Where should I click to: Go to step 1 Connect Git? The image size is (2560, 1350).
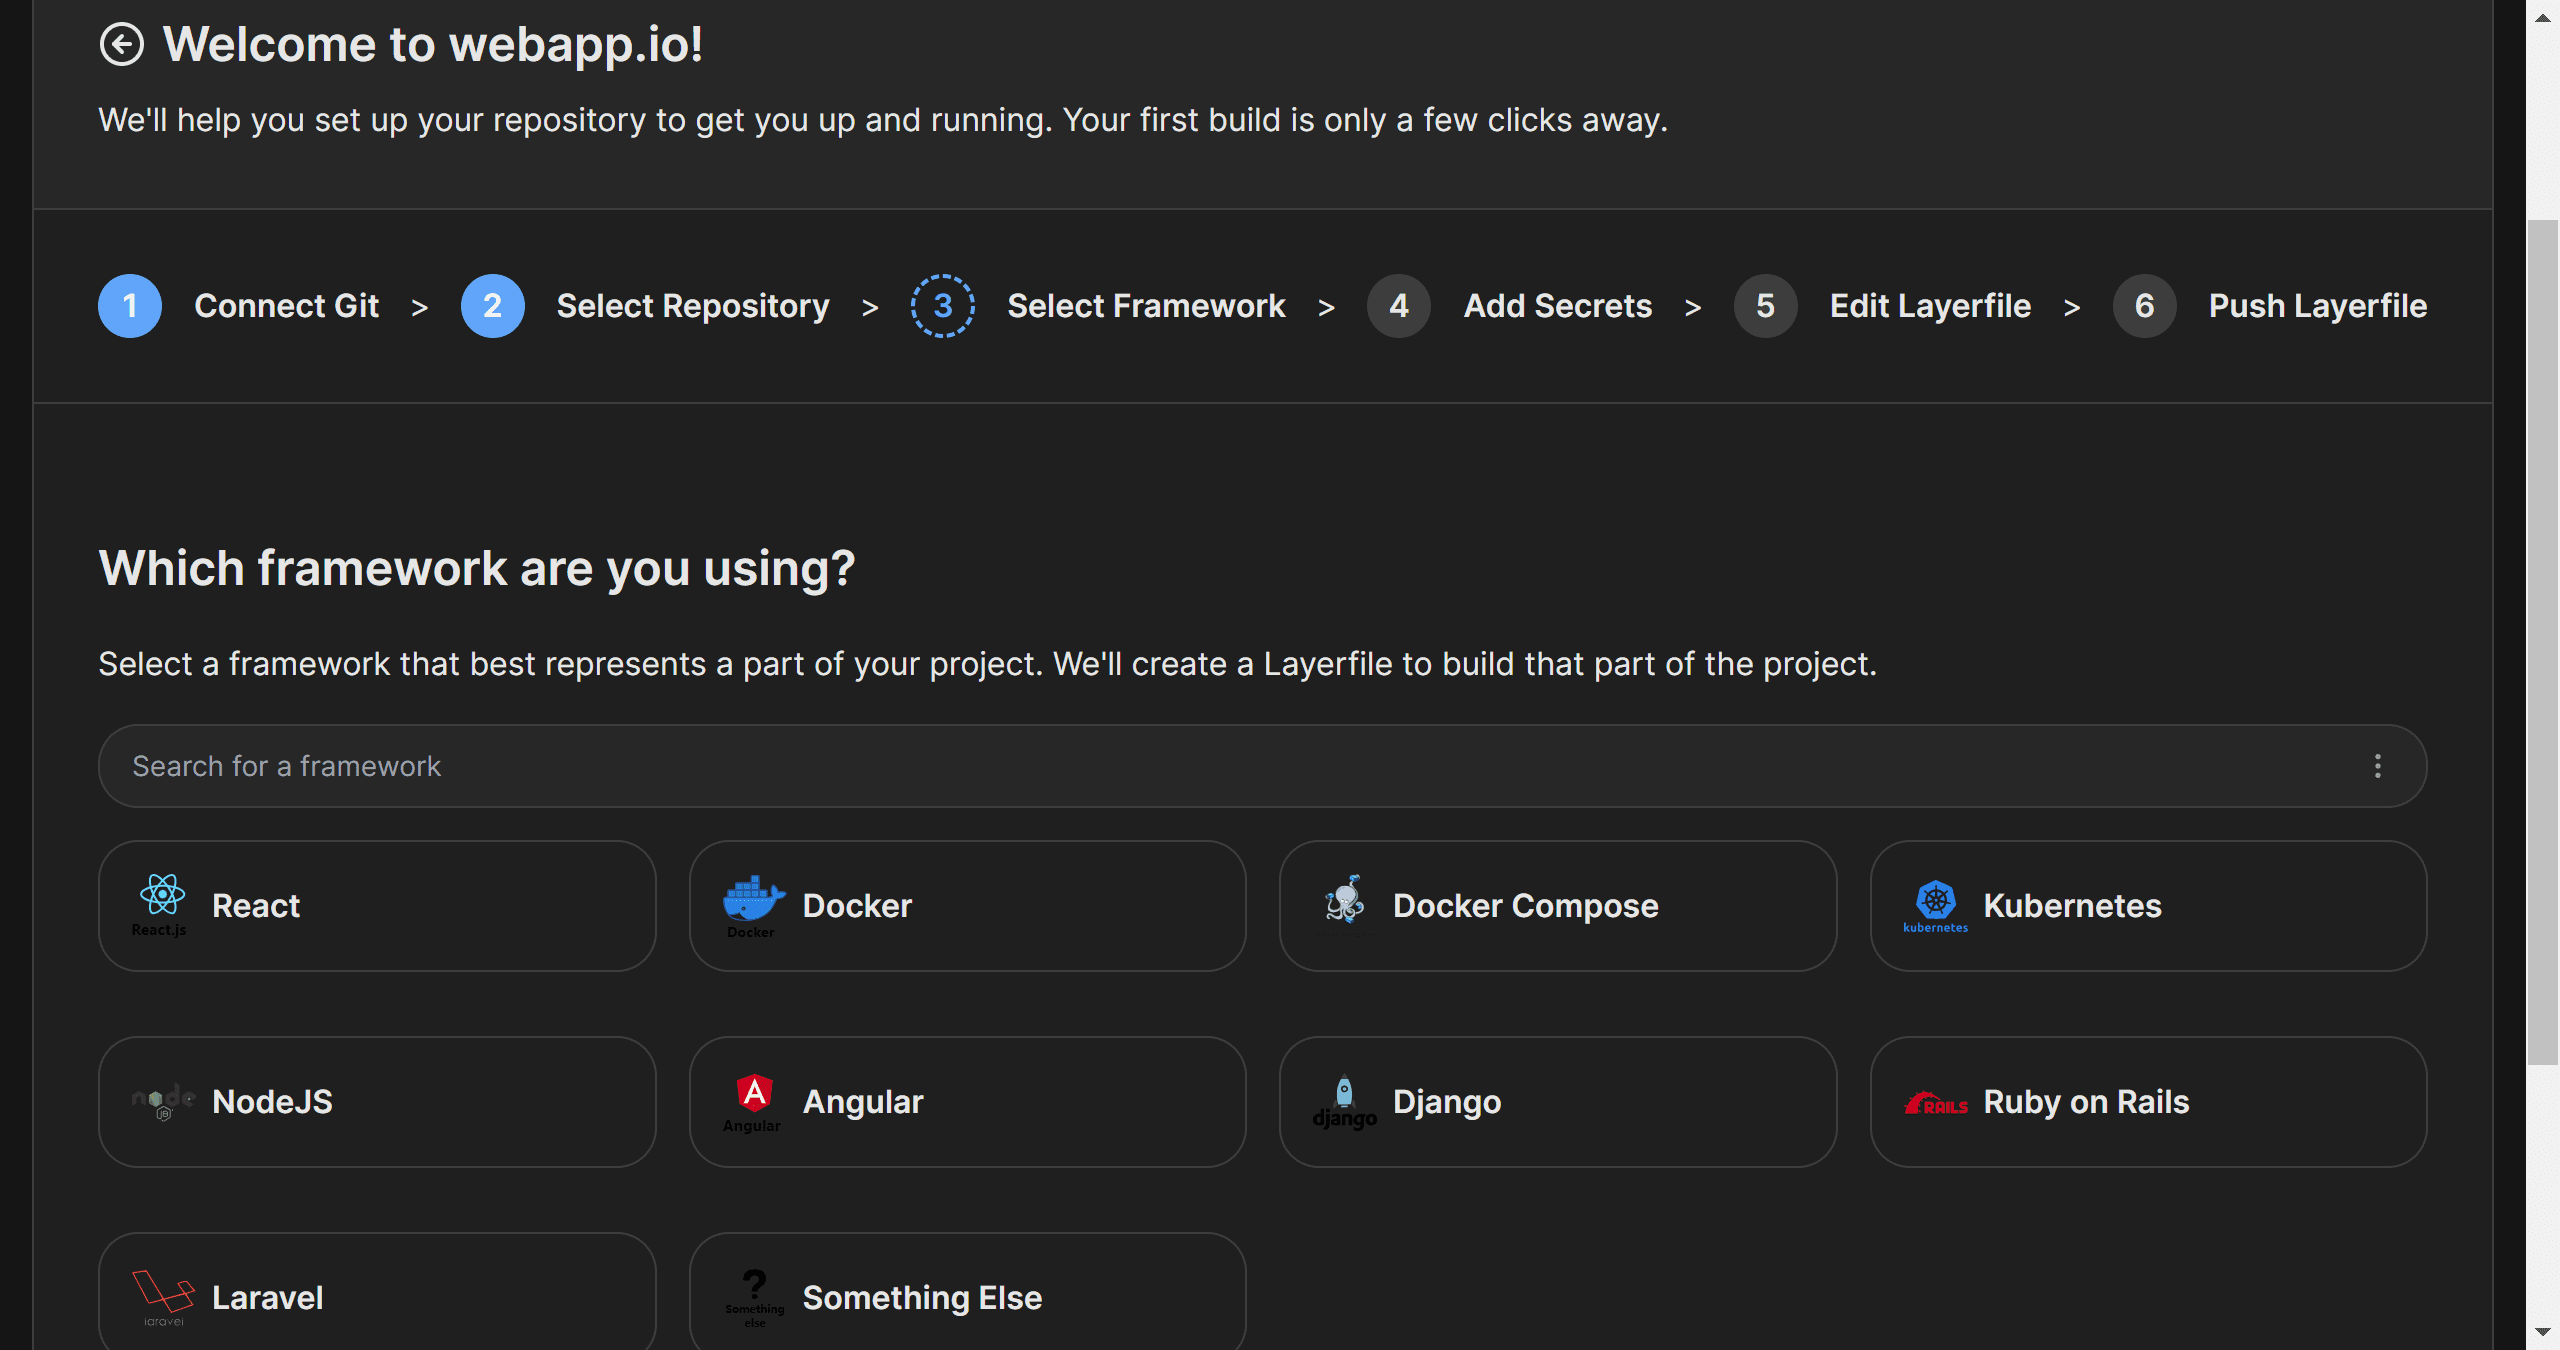pyautogui.click(x=130, y=306)
